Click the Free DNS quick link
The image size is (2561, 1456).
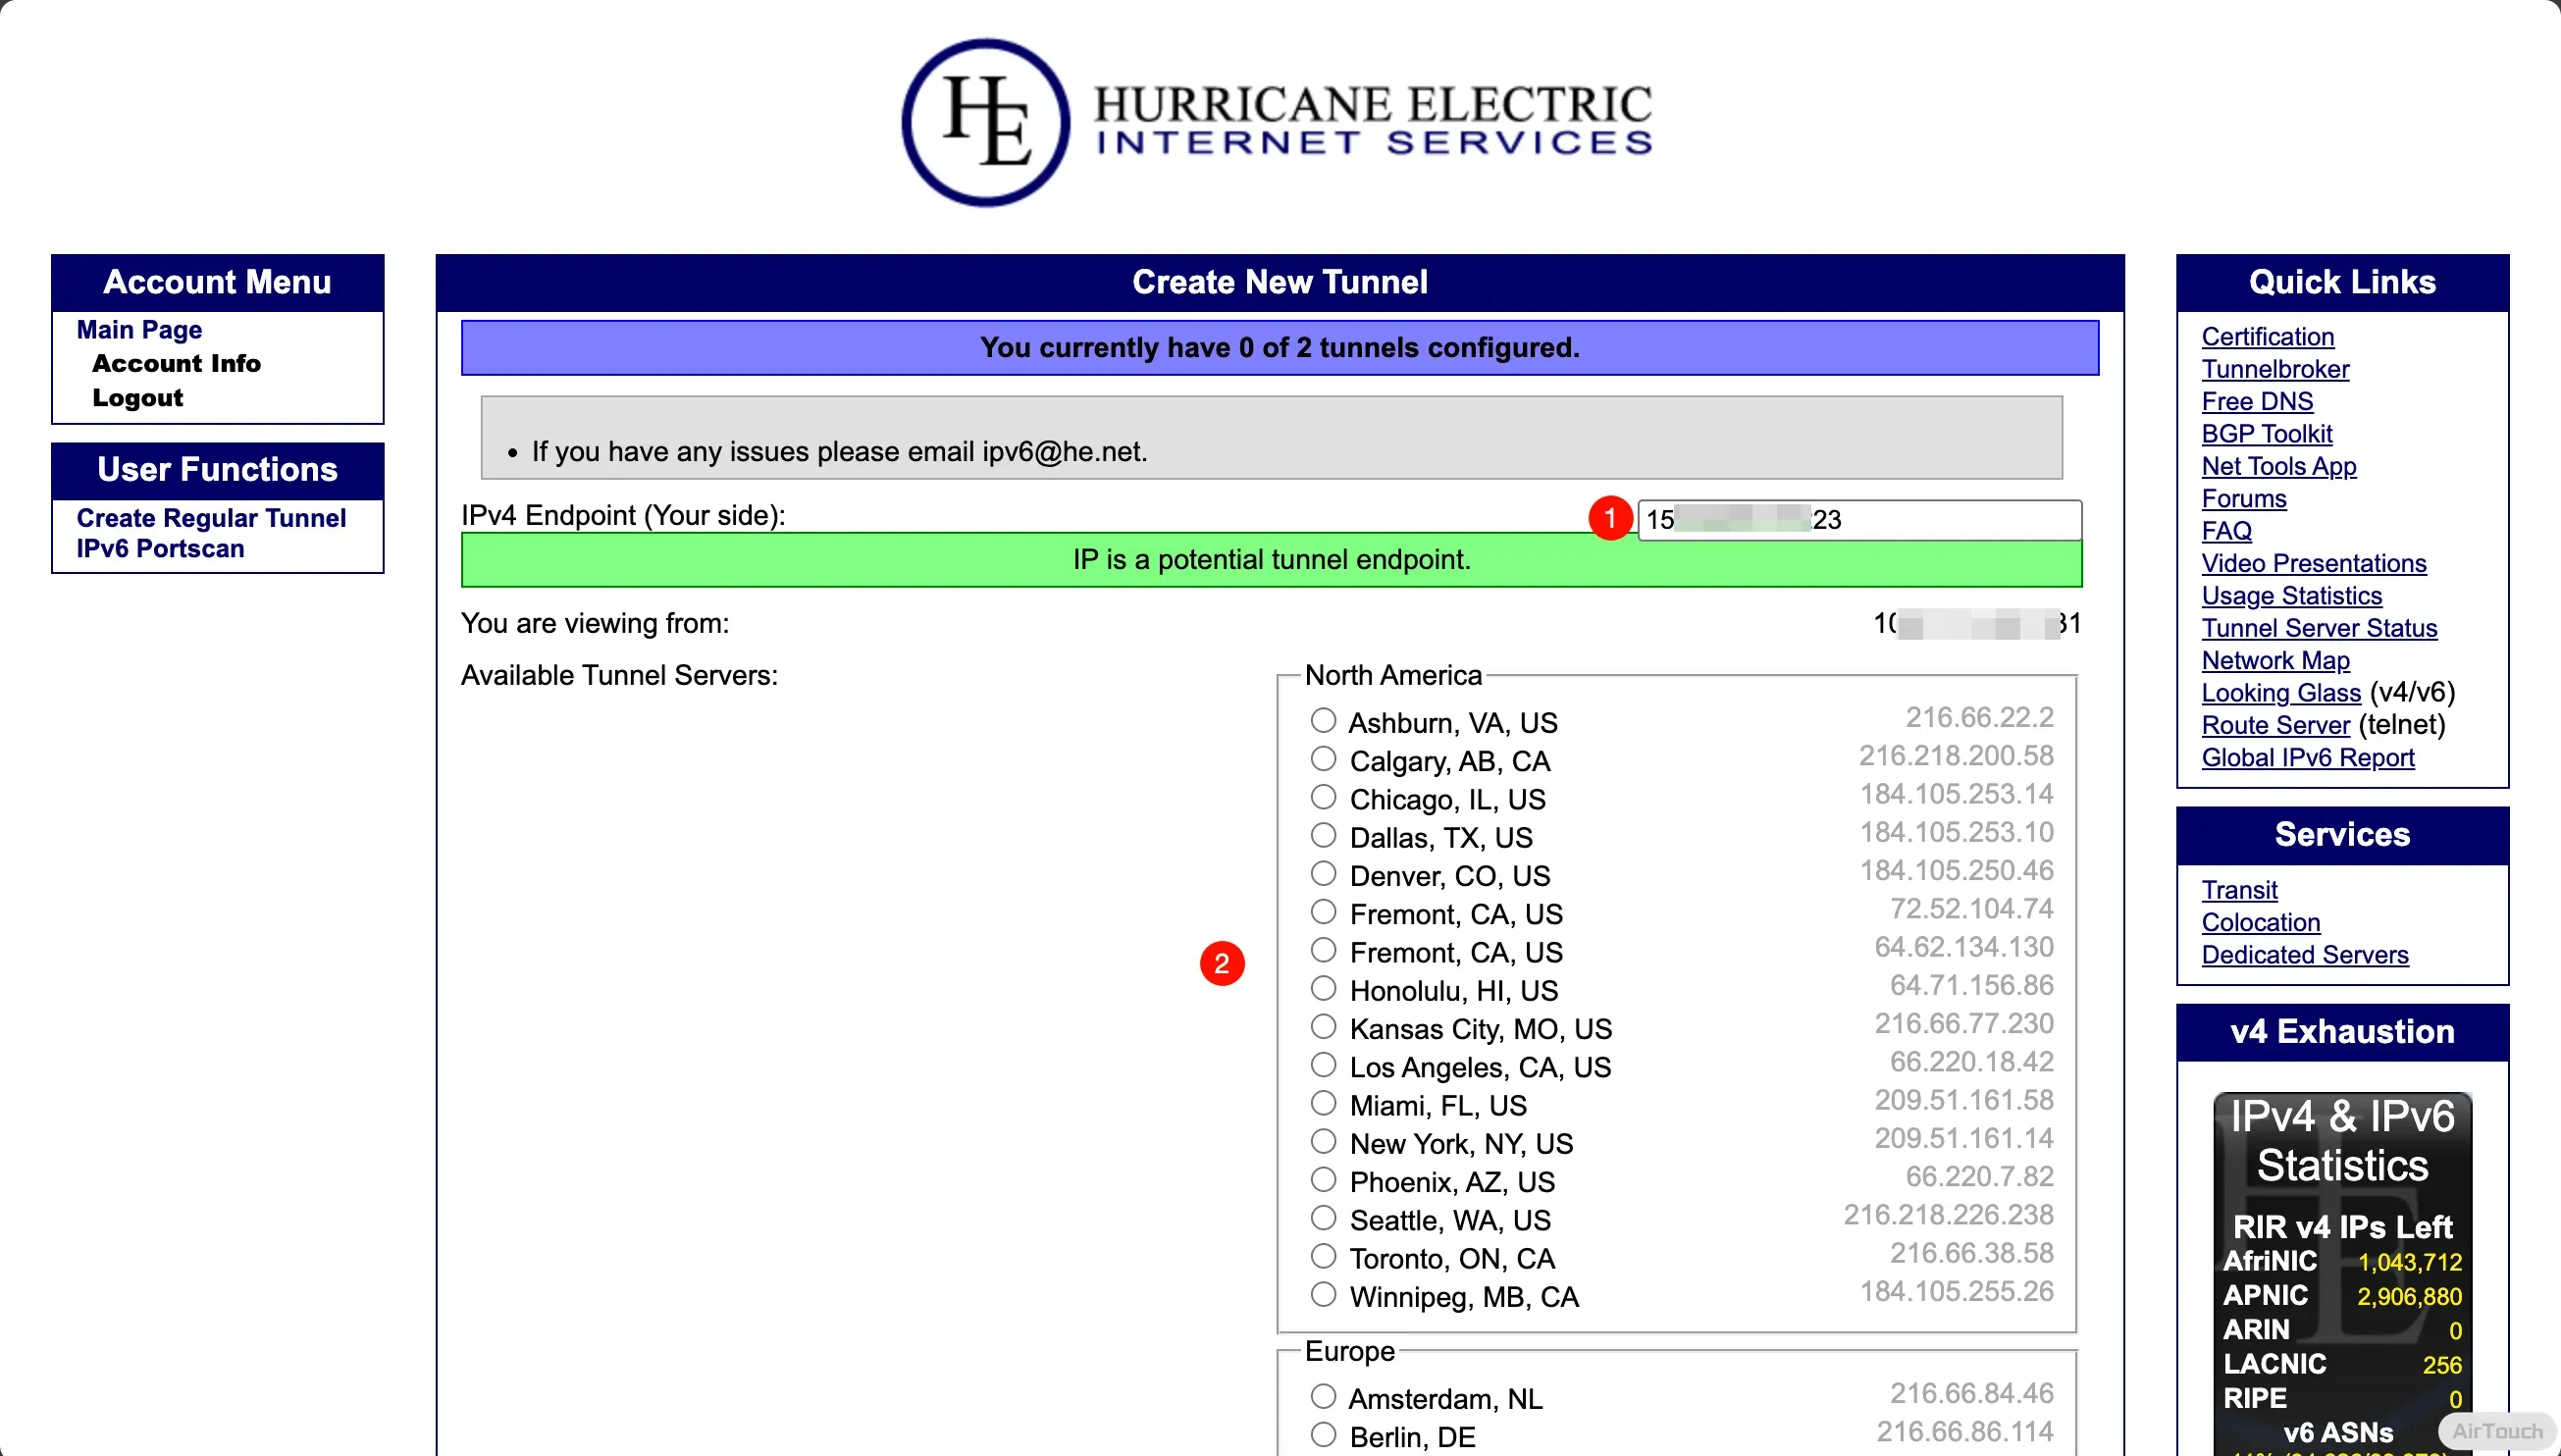pos(2257,402)
